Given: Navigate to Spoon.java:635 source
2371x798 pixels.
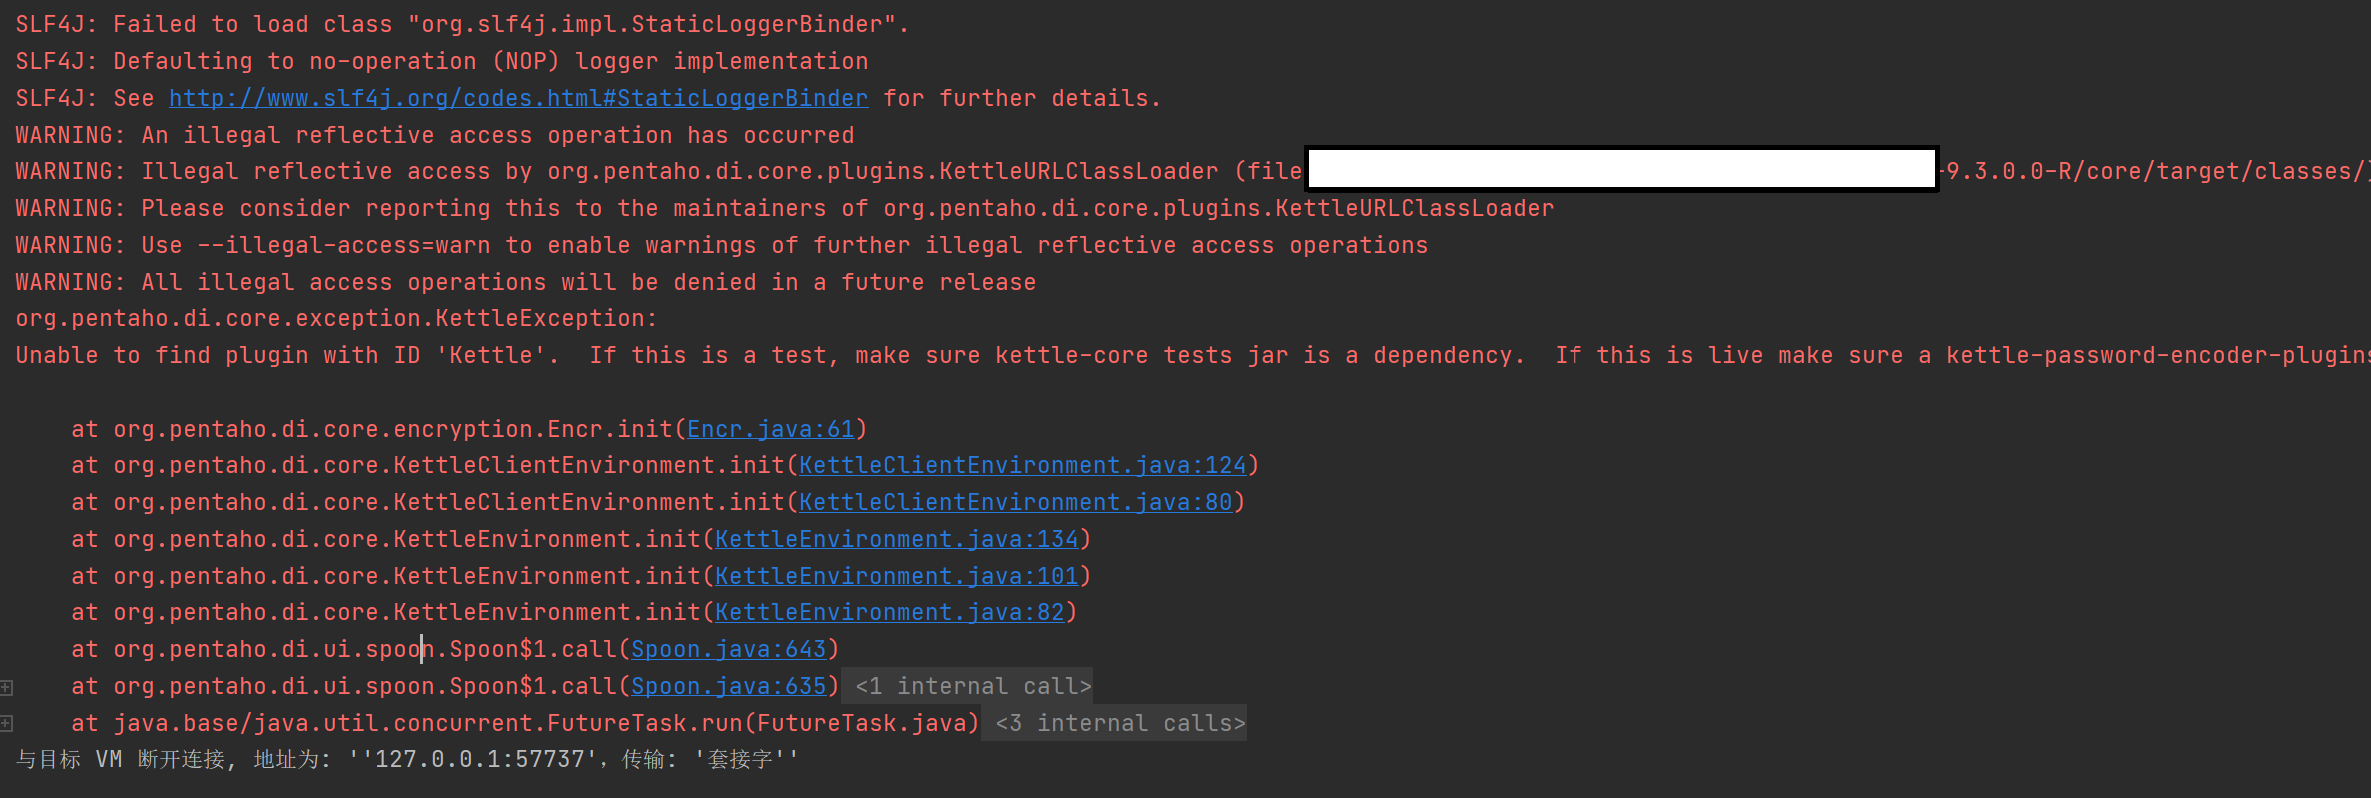Looking at the screenshot, I should [728, 686].
